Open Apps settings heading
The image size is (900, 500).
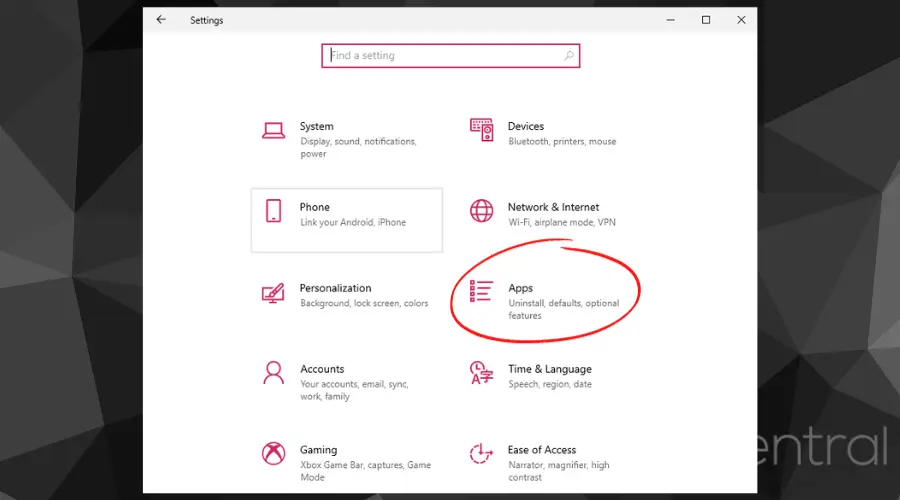coord(521,288)
